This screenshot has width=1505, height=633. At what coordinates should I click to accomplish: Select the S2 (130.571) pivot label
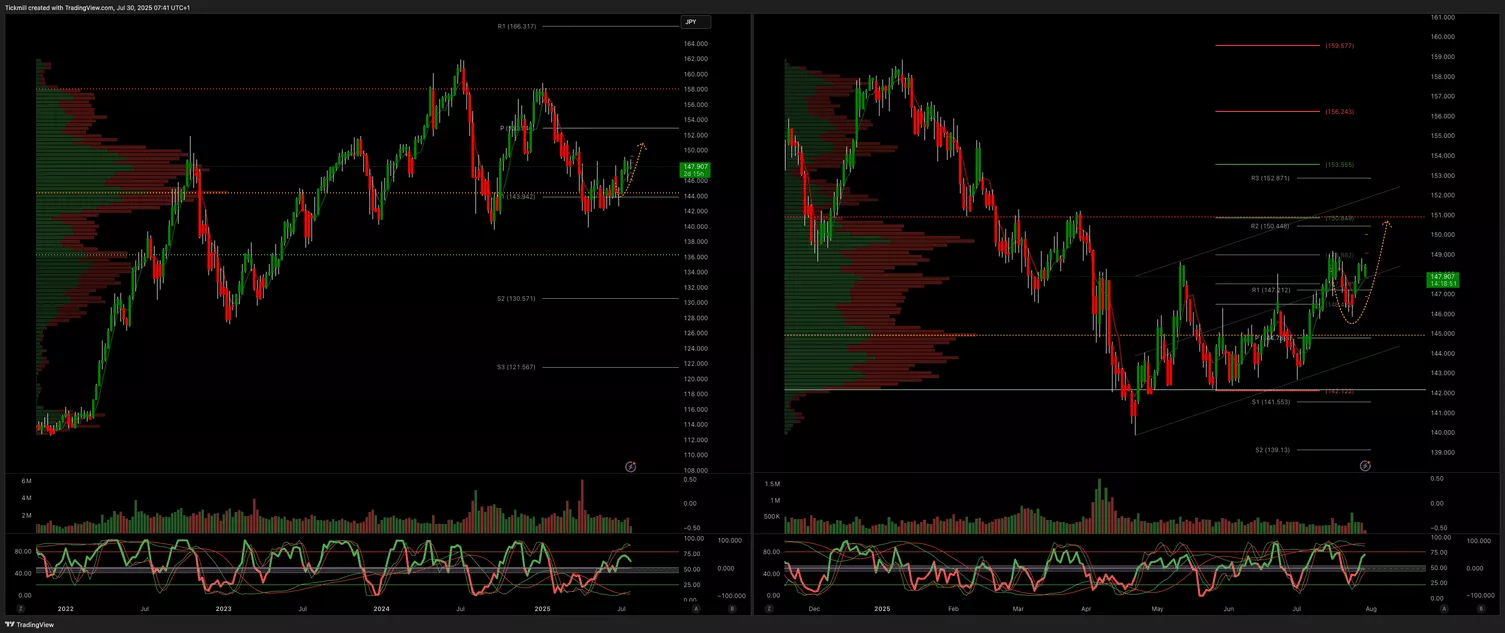click(x=516, y=298)
